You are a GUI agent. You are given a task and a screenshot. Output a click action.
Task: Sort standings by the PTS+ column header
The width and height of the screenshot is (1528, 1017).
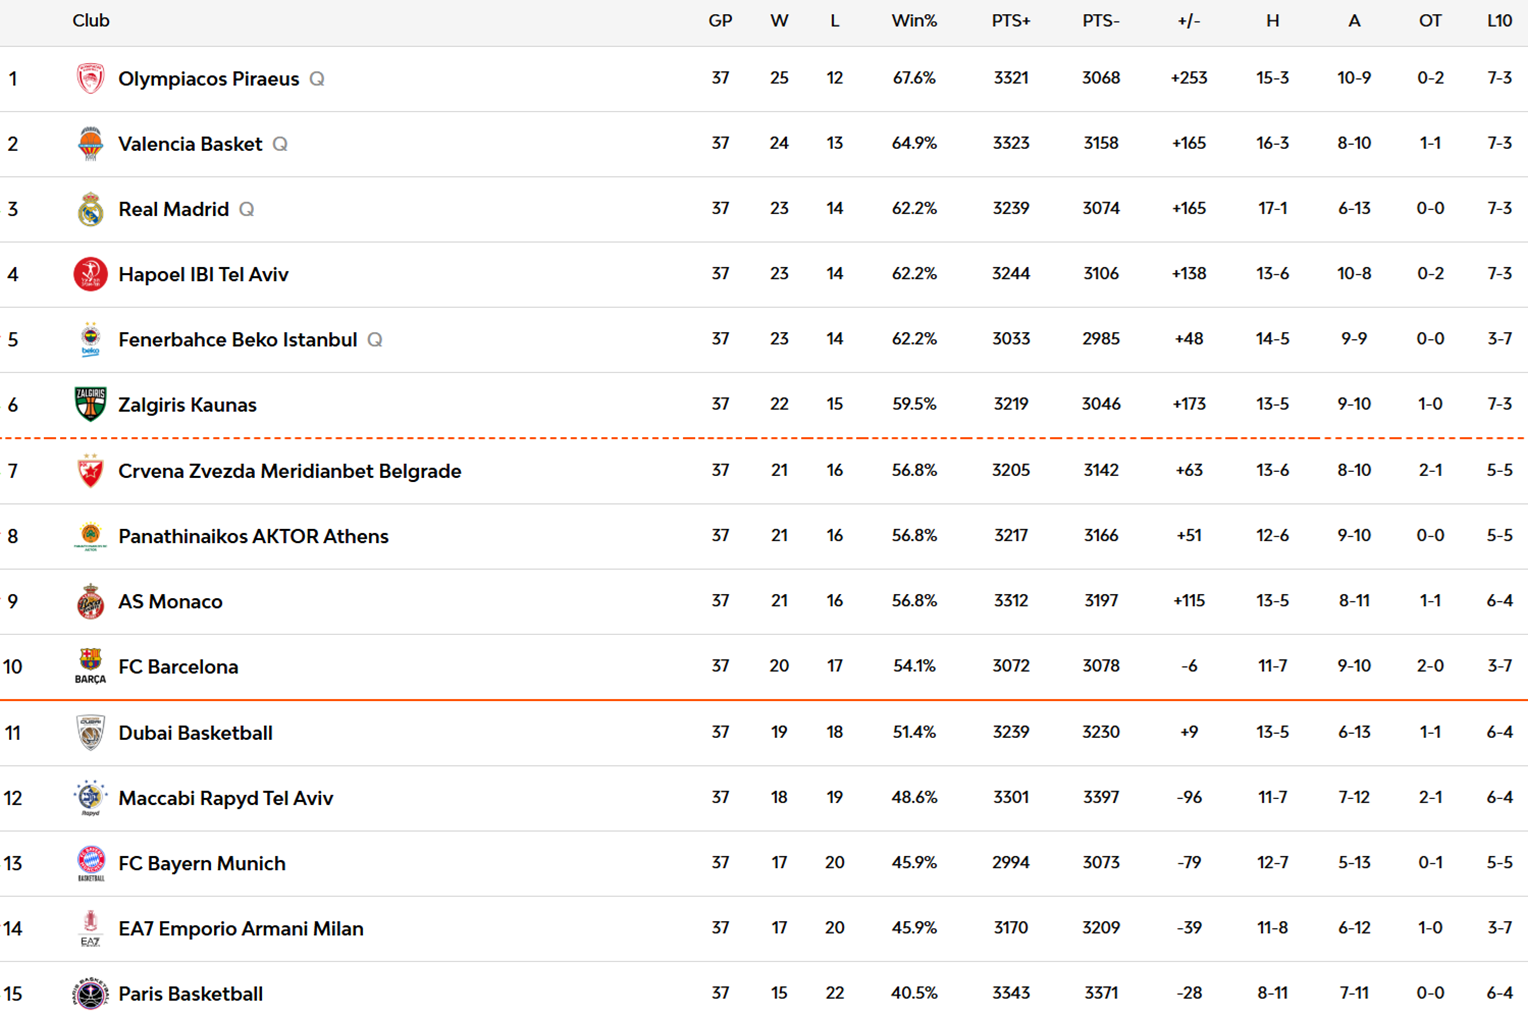coord(1011,21)
